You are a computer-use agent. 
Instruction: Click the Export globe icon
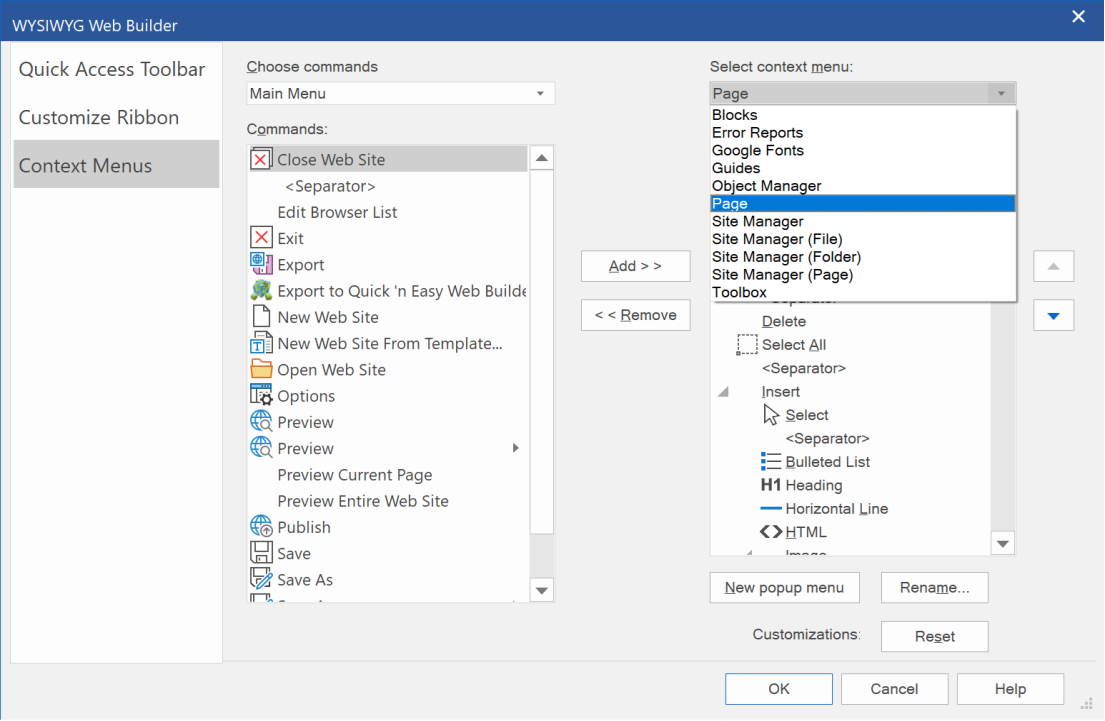click(x=261, y=265)
